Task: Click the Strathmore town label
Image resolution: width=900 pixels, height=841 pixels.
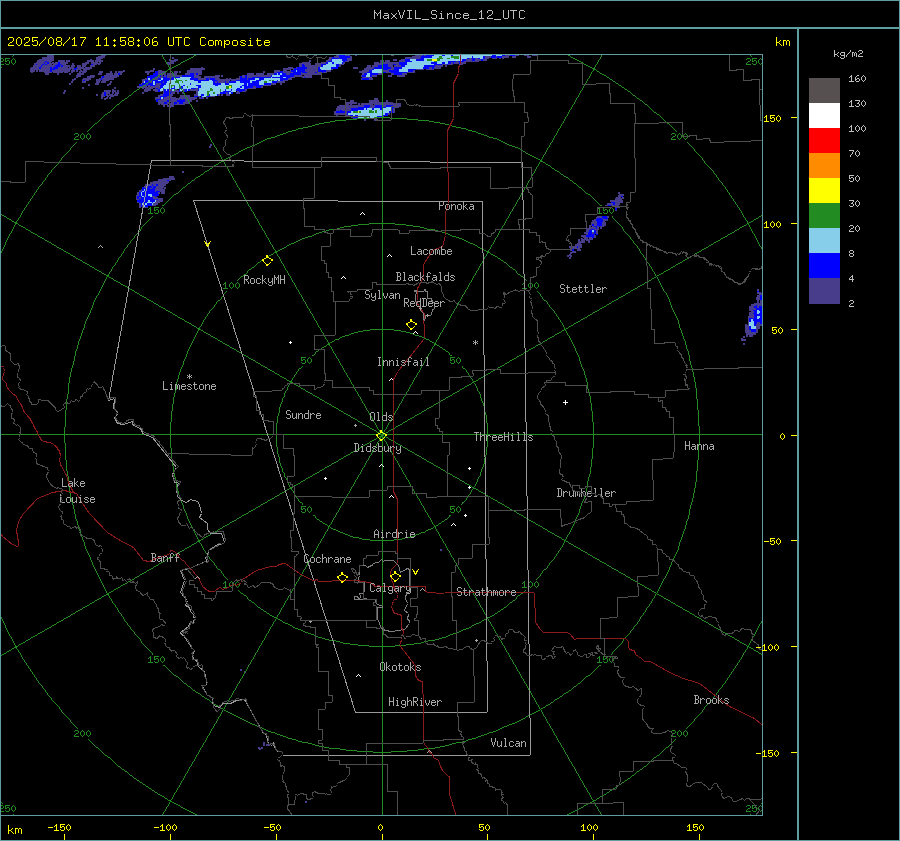Action: pos(486,592)
